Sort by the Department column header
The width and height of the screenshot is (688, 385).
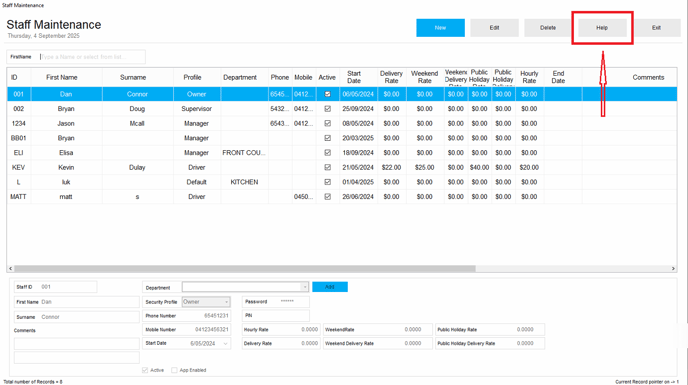244,77
